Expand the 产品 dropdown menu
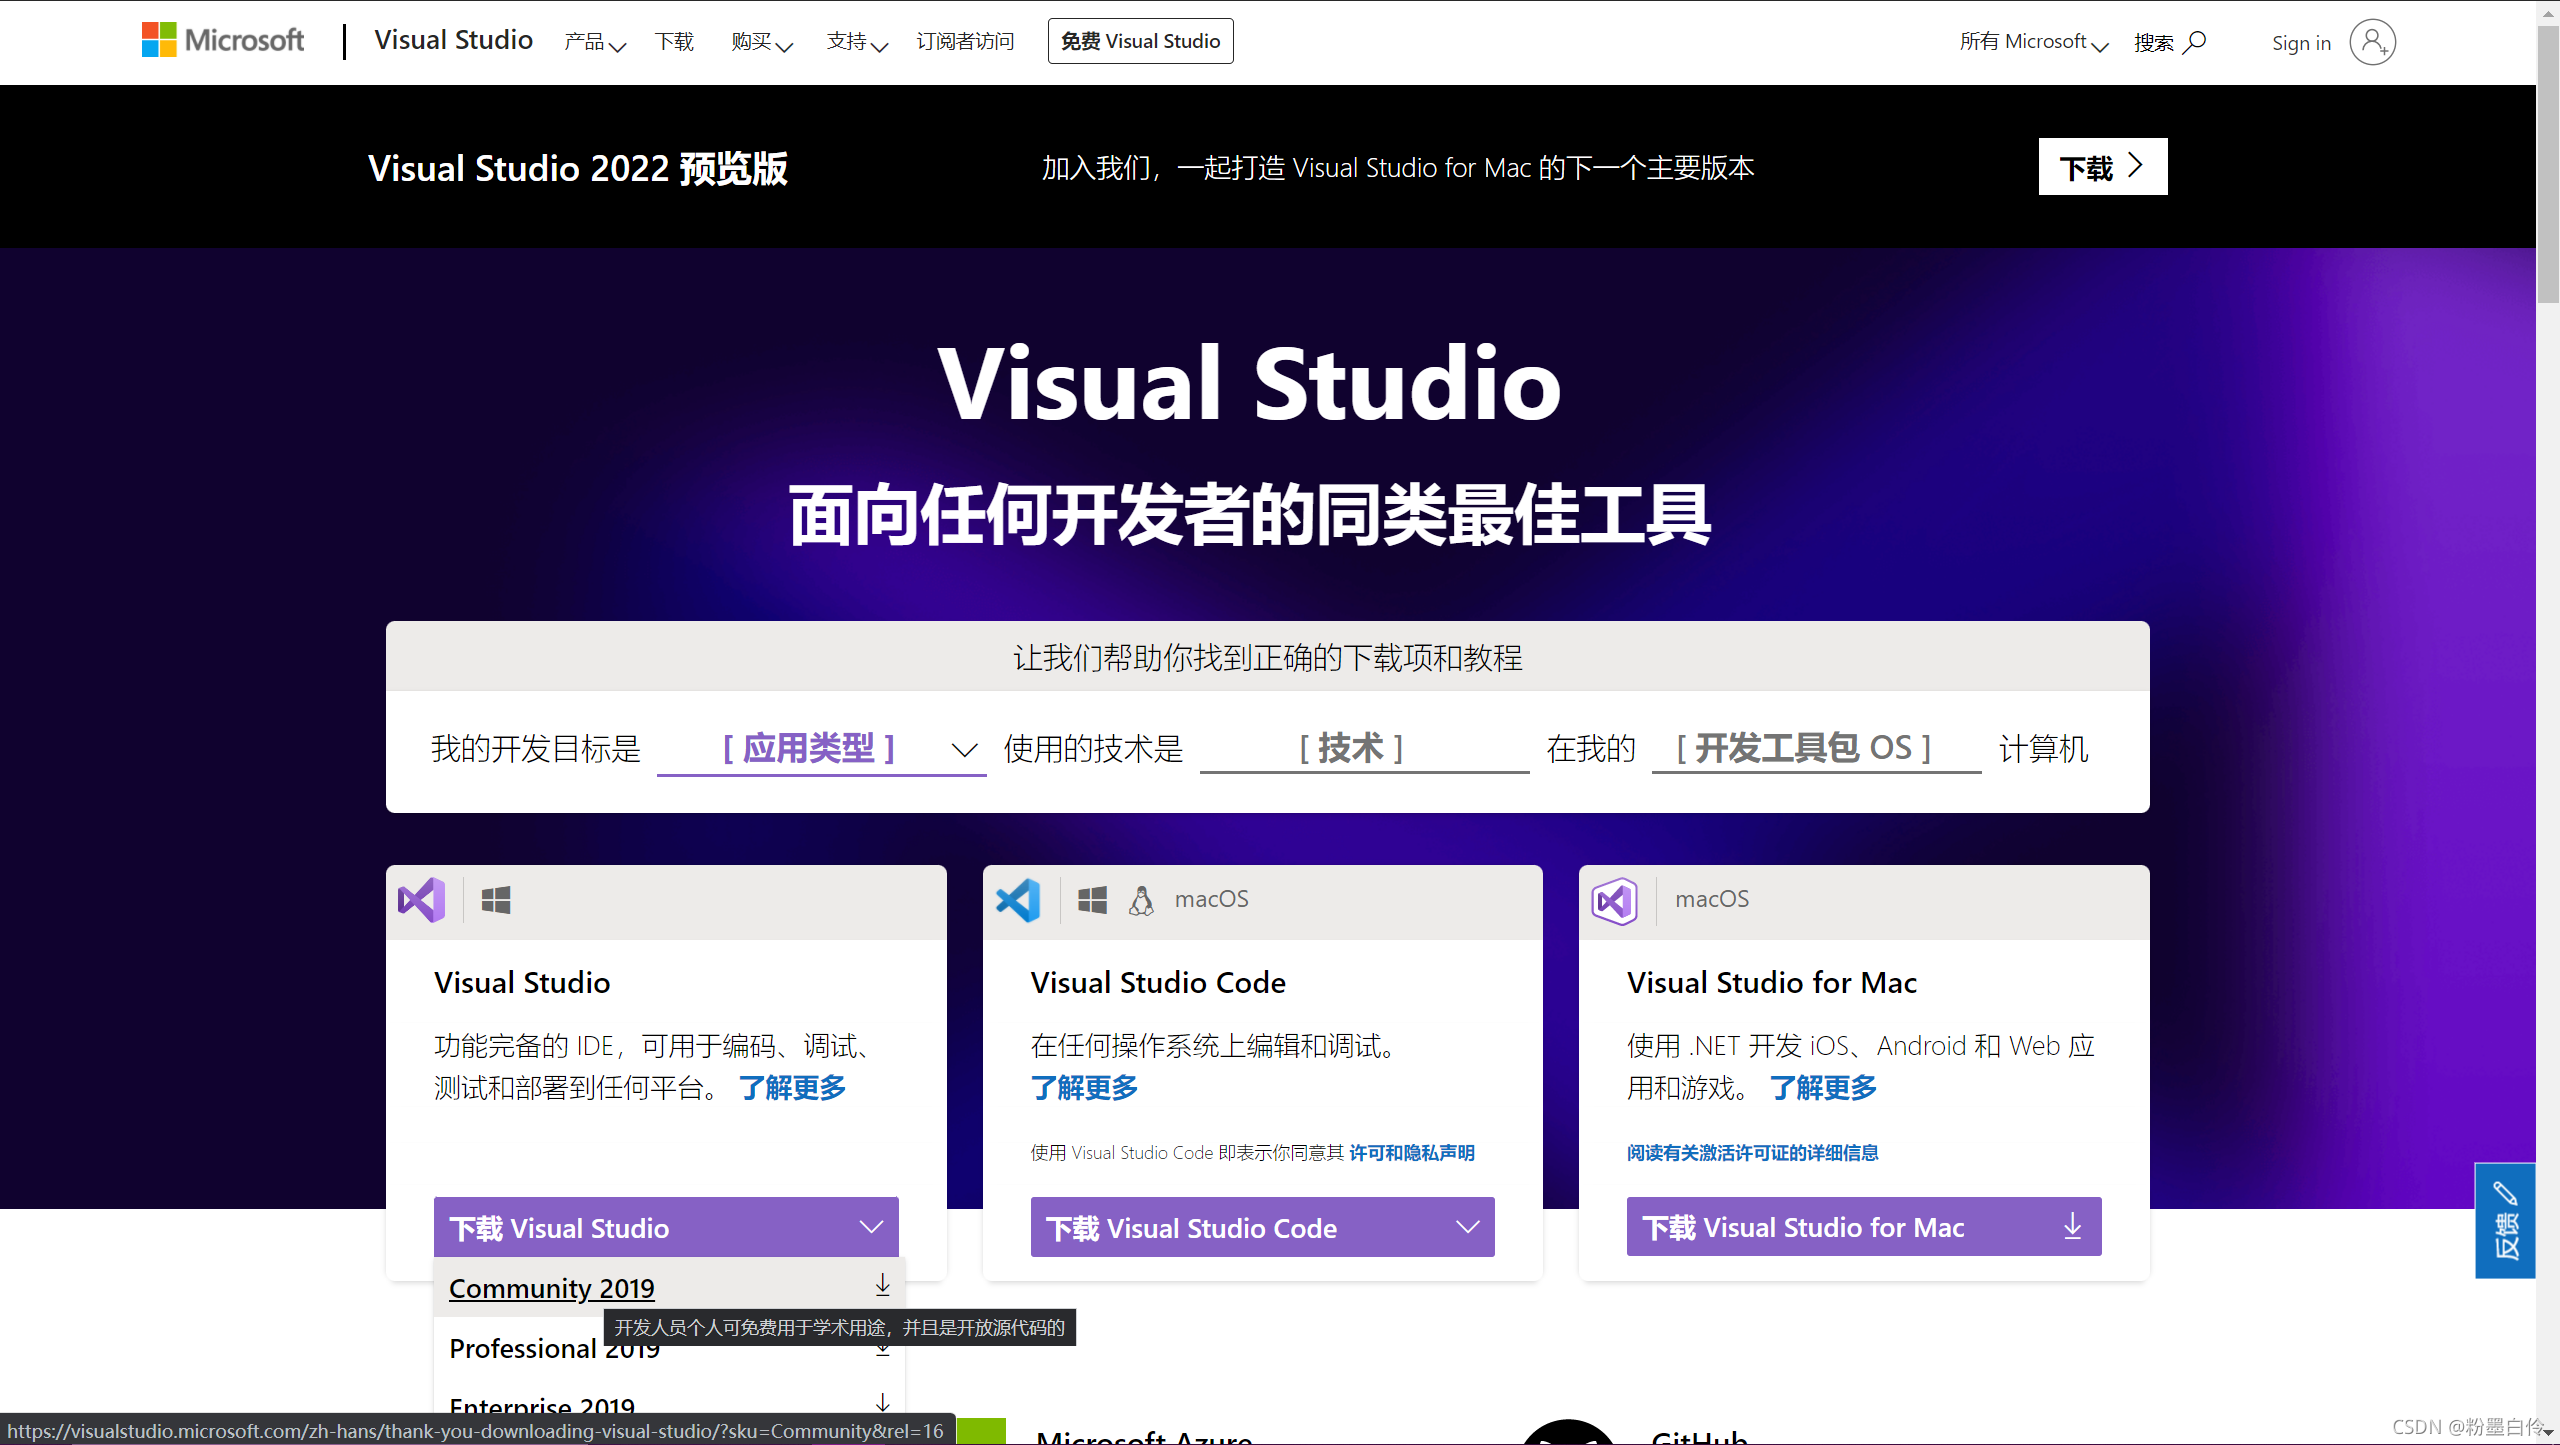 point(594,41)
